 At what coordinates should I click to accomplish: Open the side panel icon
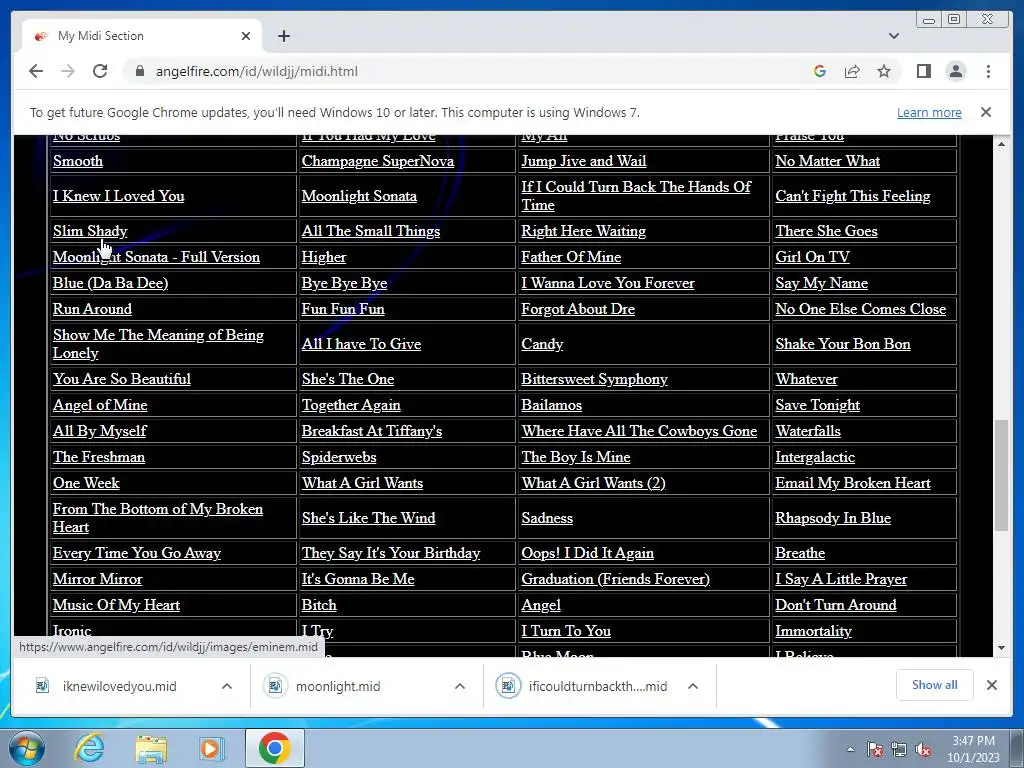pos(923,71)
